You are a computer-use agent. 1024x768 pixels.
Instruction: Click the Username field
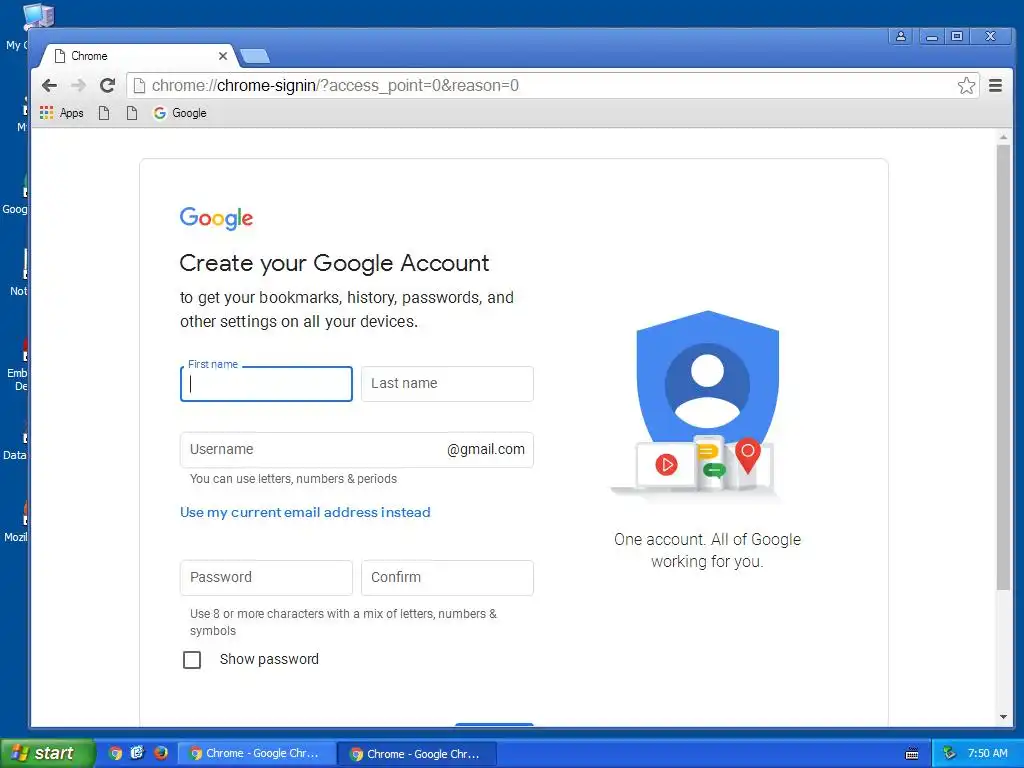[357, 450]
